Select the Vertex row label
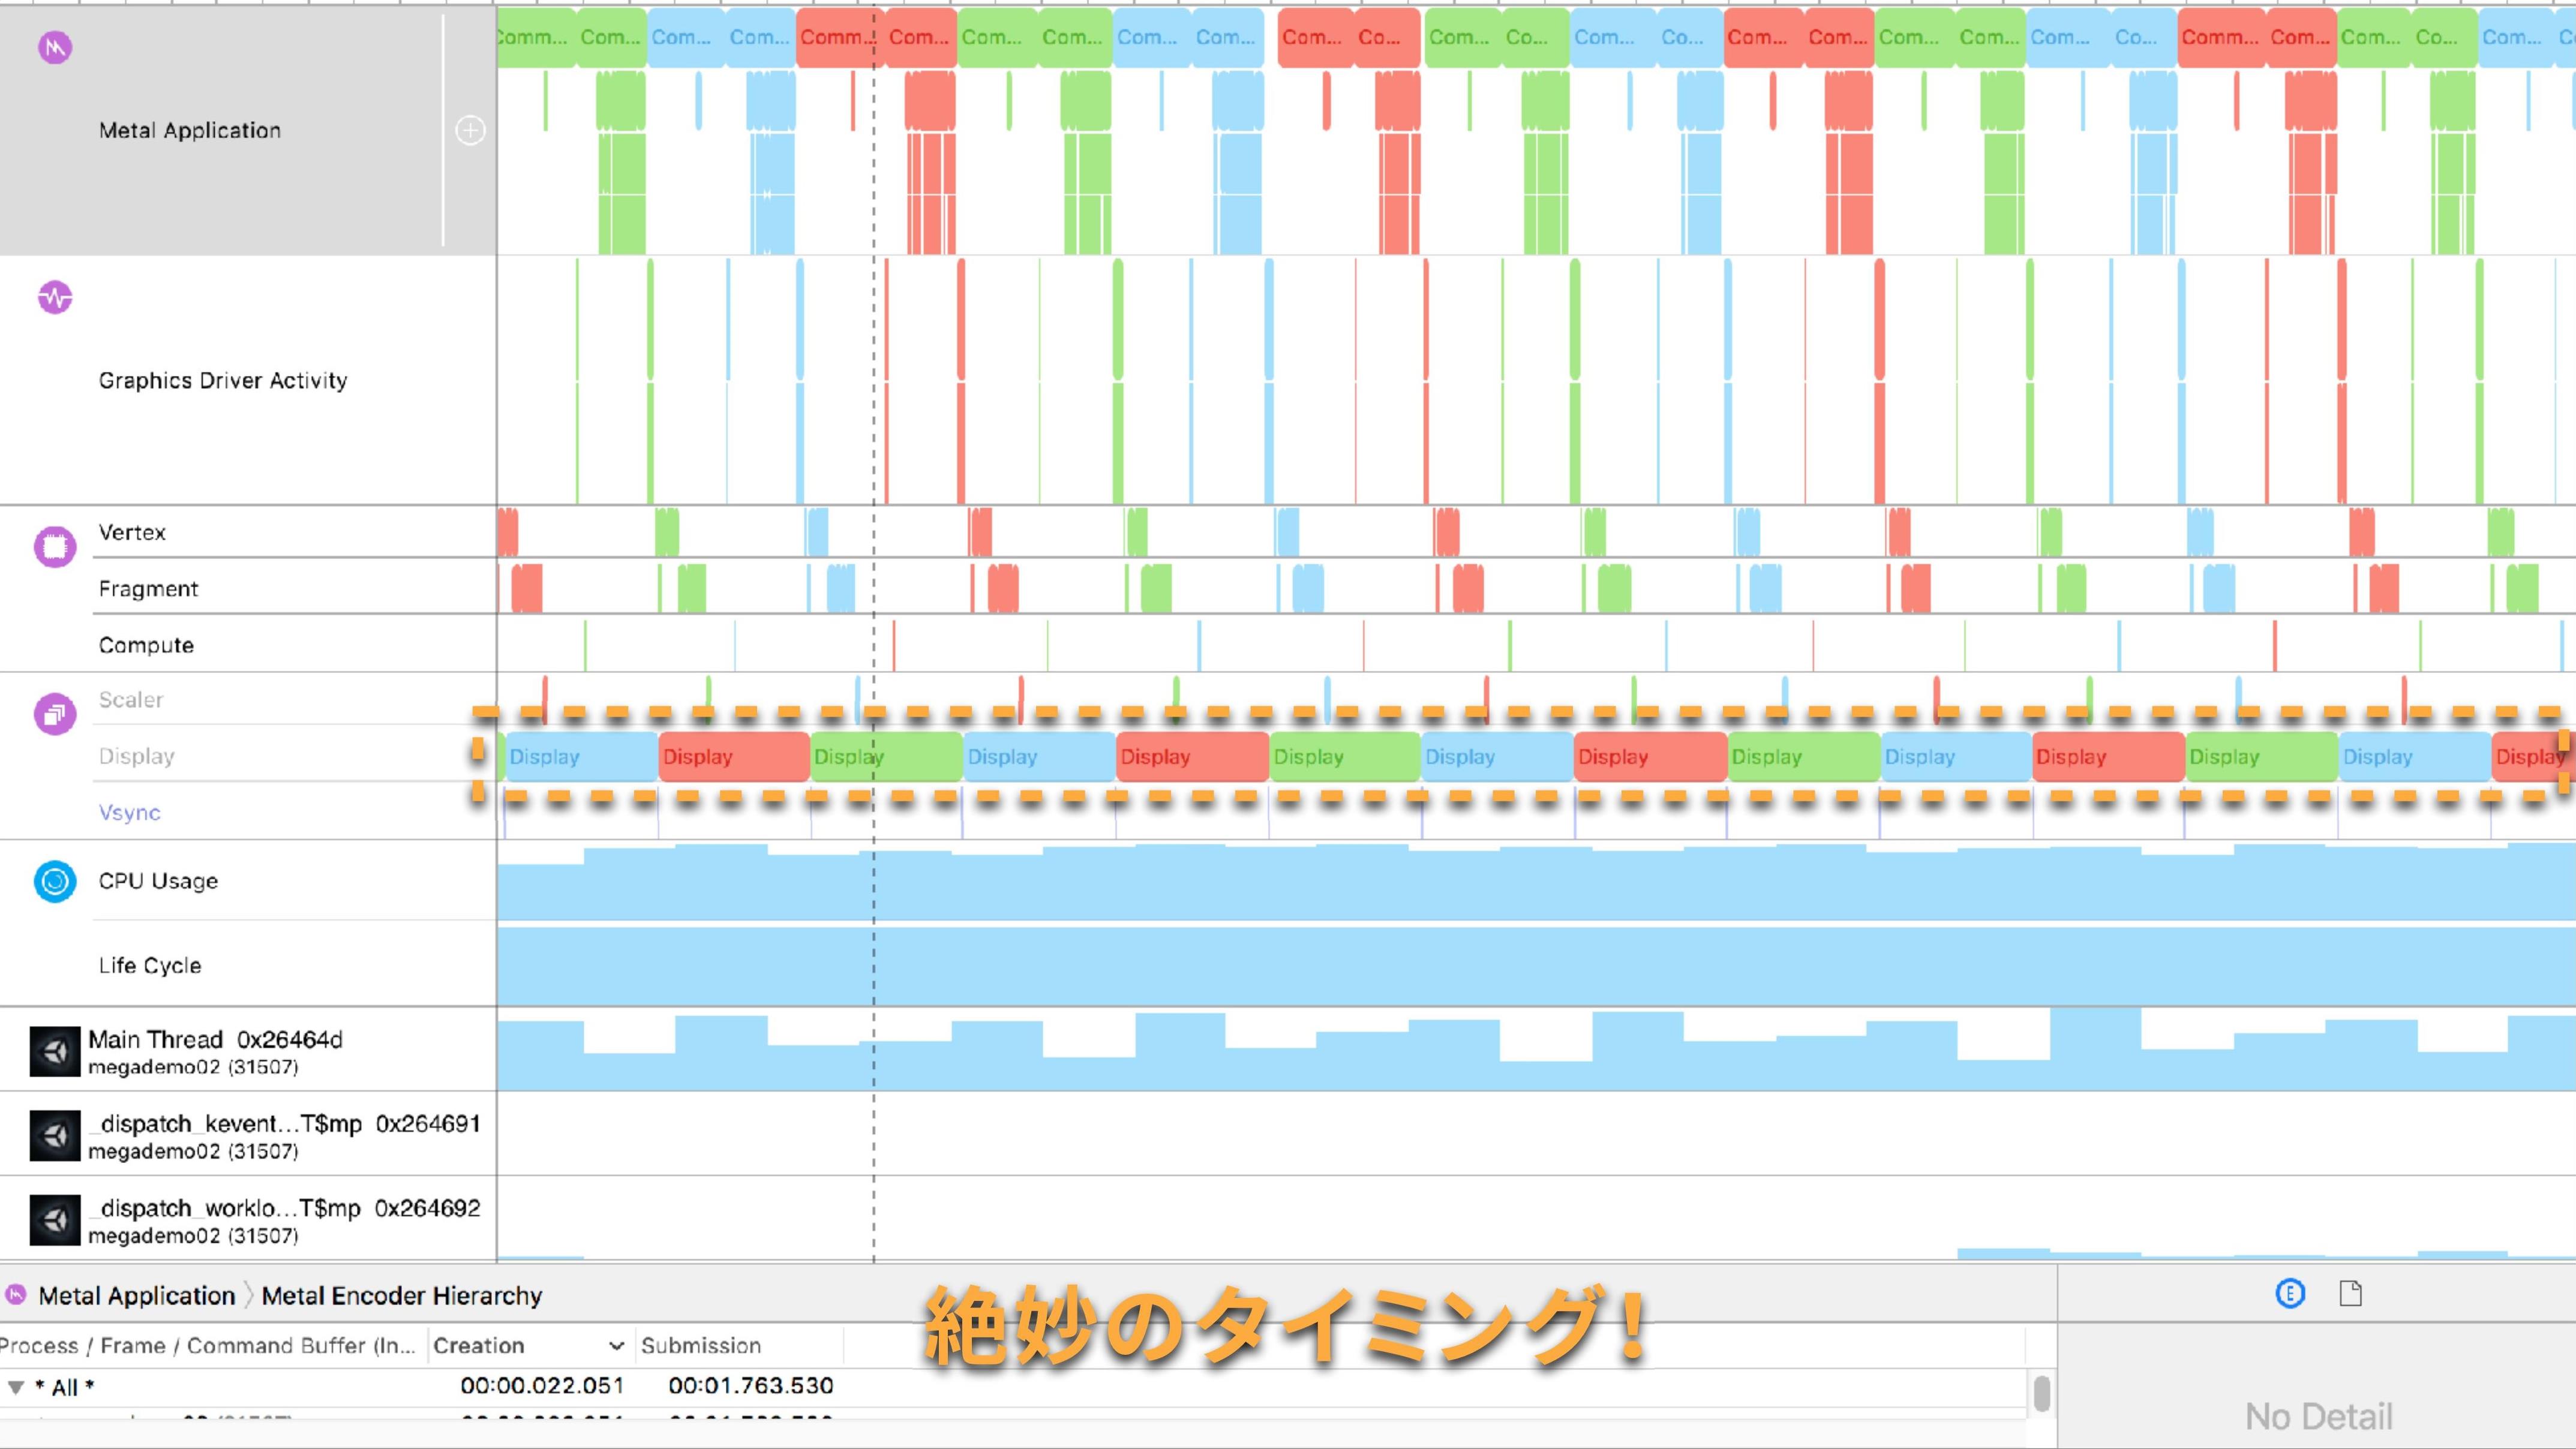 pos(132,532)
